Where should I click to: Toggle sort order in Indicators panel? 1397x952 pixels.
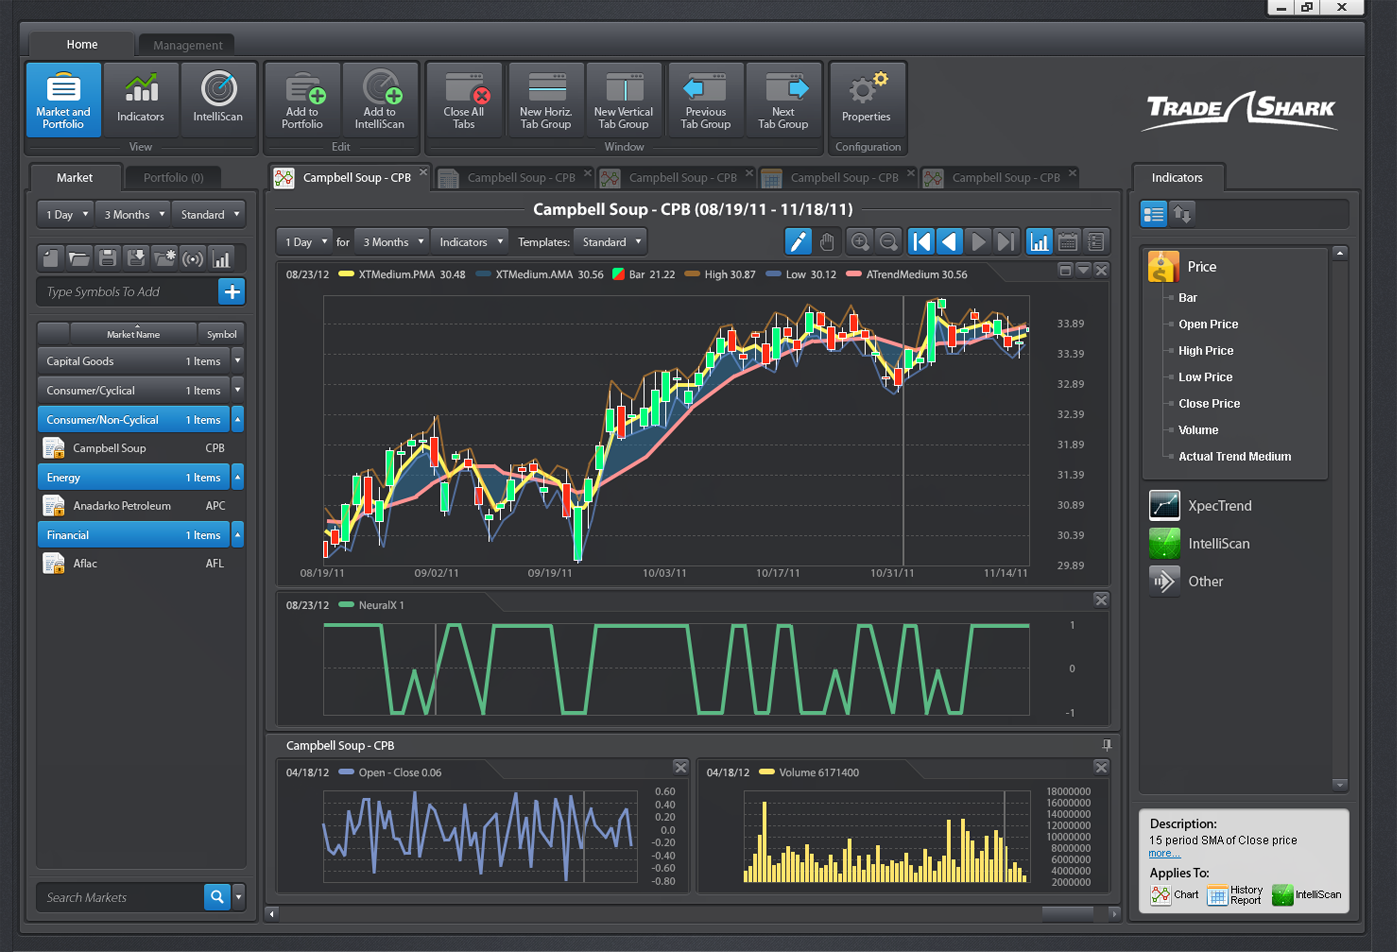point(1182,214)
